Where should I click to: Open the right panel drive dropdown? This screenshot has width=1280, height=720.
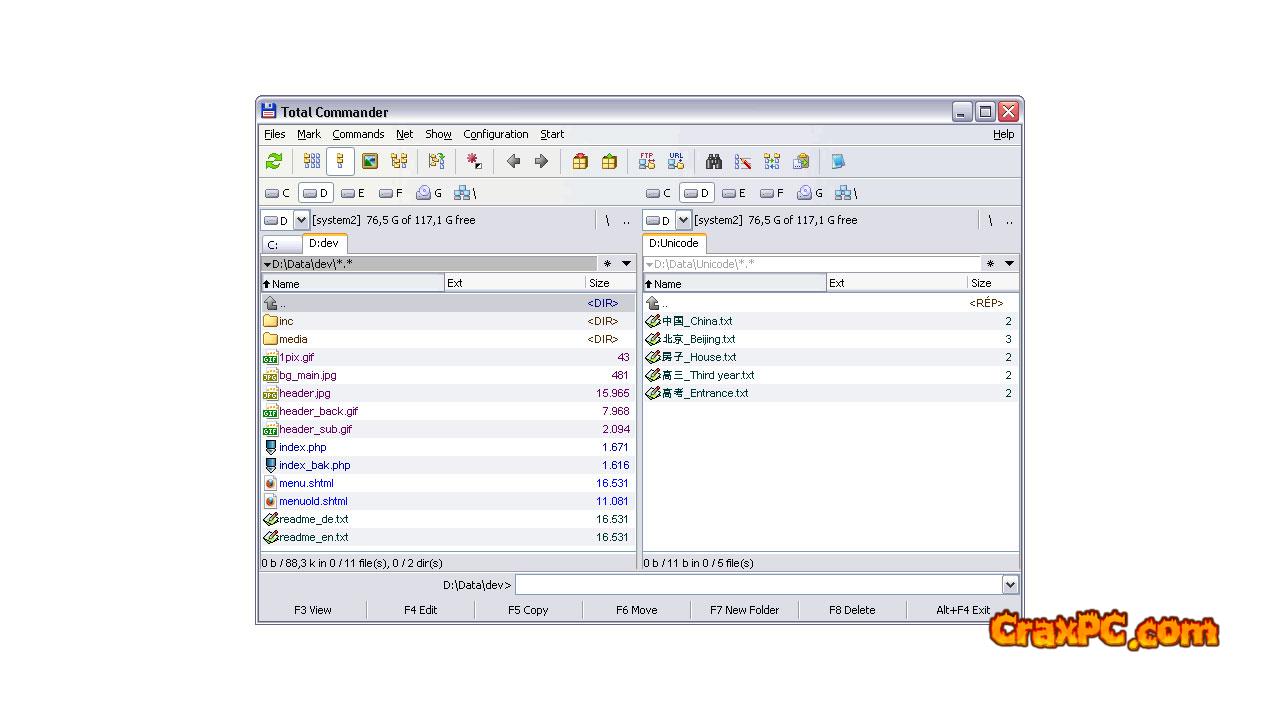(683, 220)
